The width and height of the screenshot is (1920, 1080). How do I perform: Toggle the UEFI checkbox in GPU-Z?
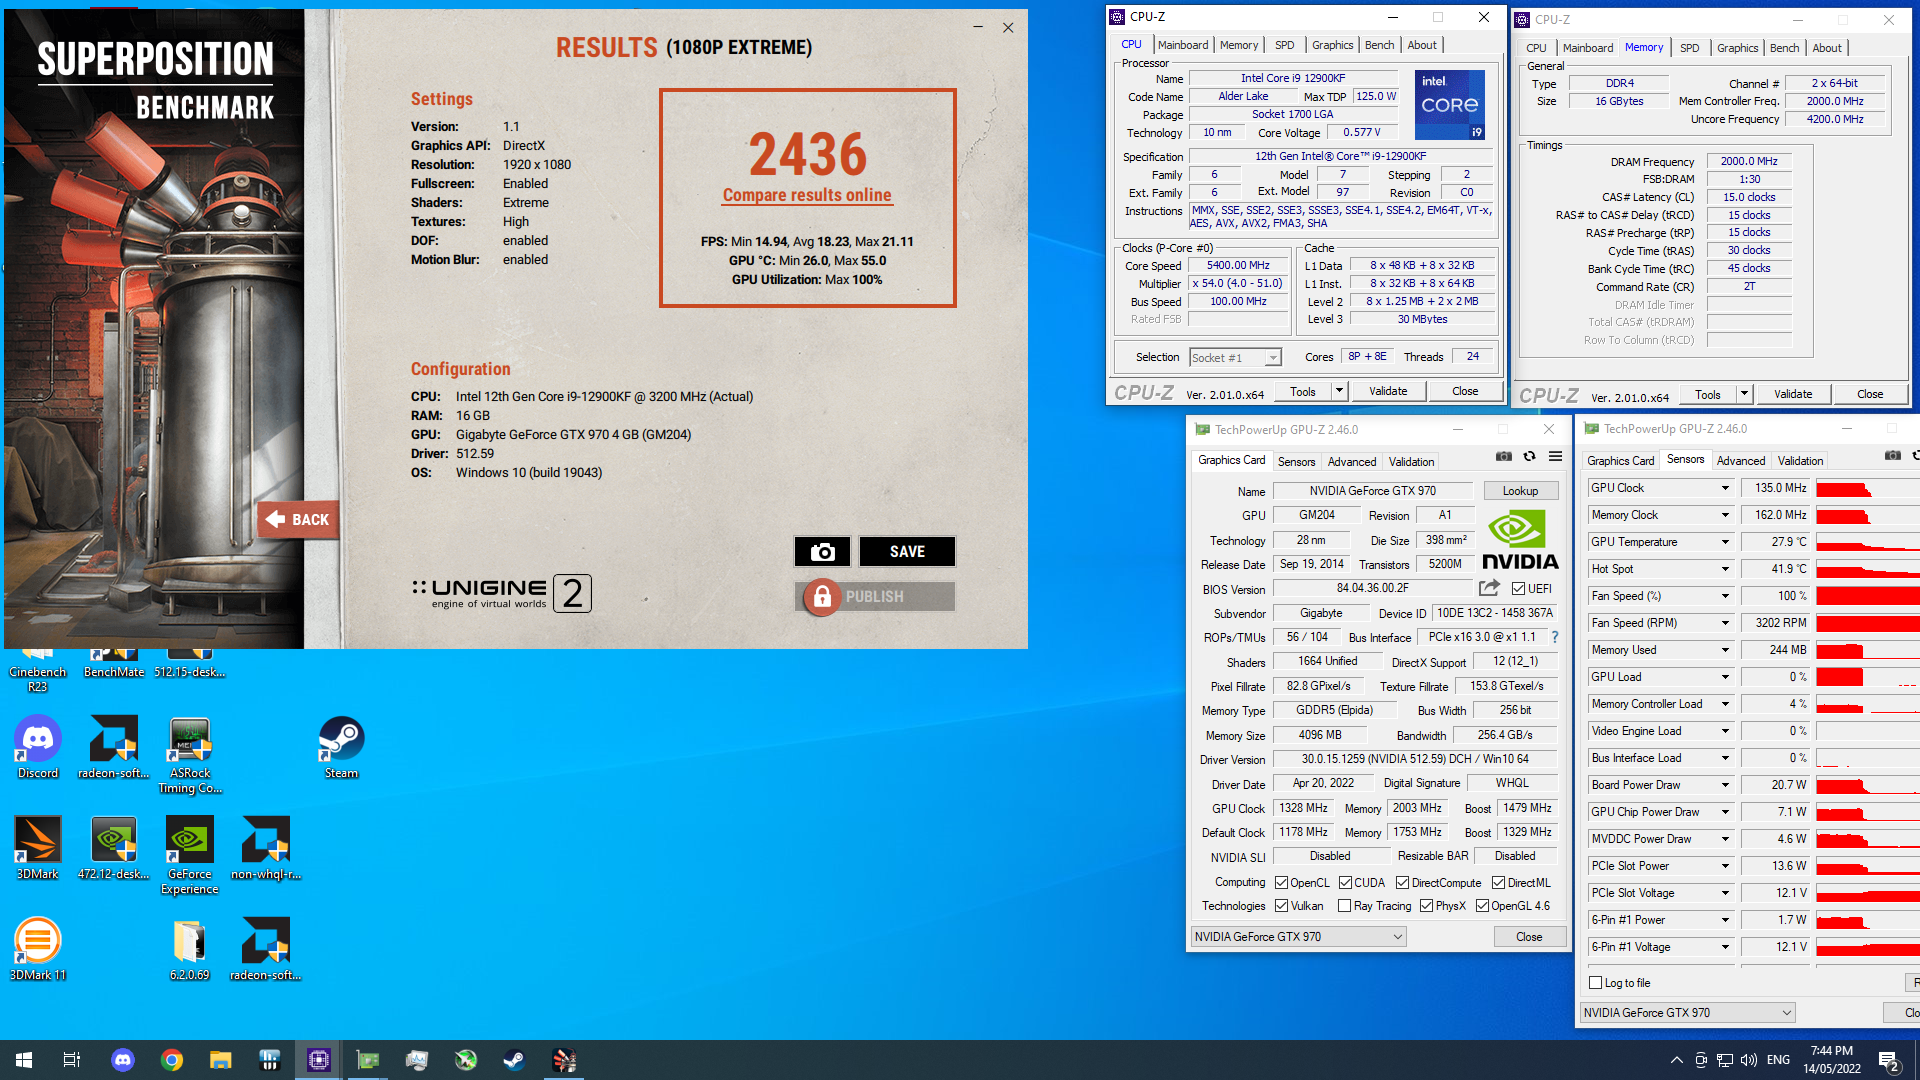[x=1519, y=589]
